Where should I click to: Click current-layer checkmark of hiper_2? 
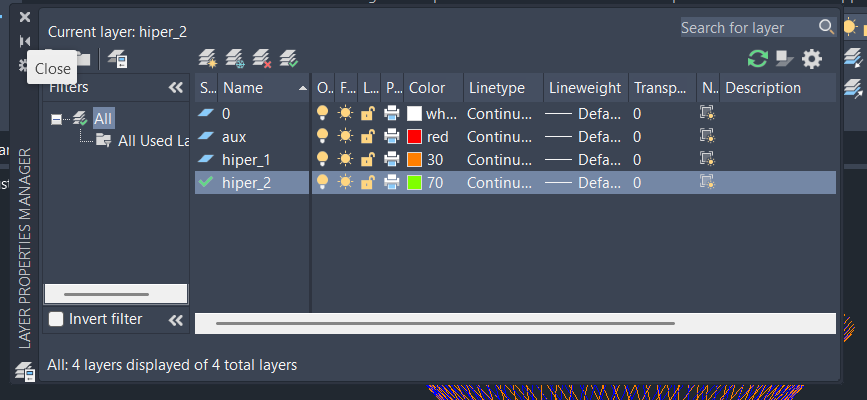click(206, 181)
